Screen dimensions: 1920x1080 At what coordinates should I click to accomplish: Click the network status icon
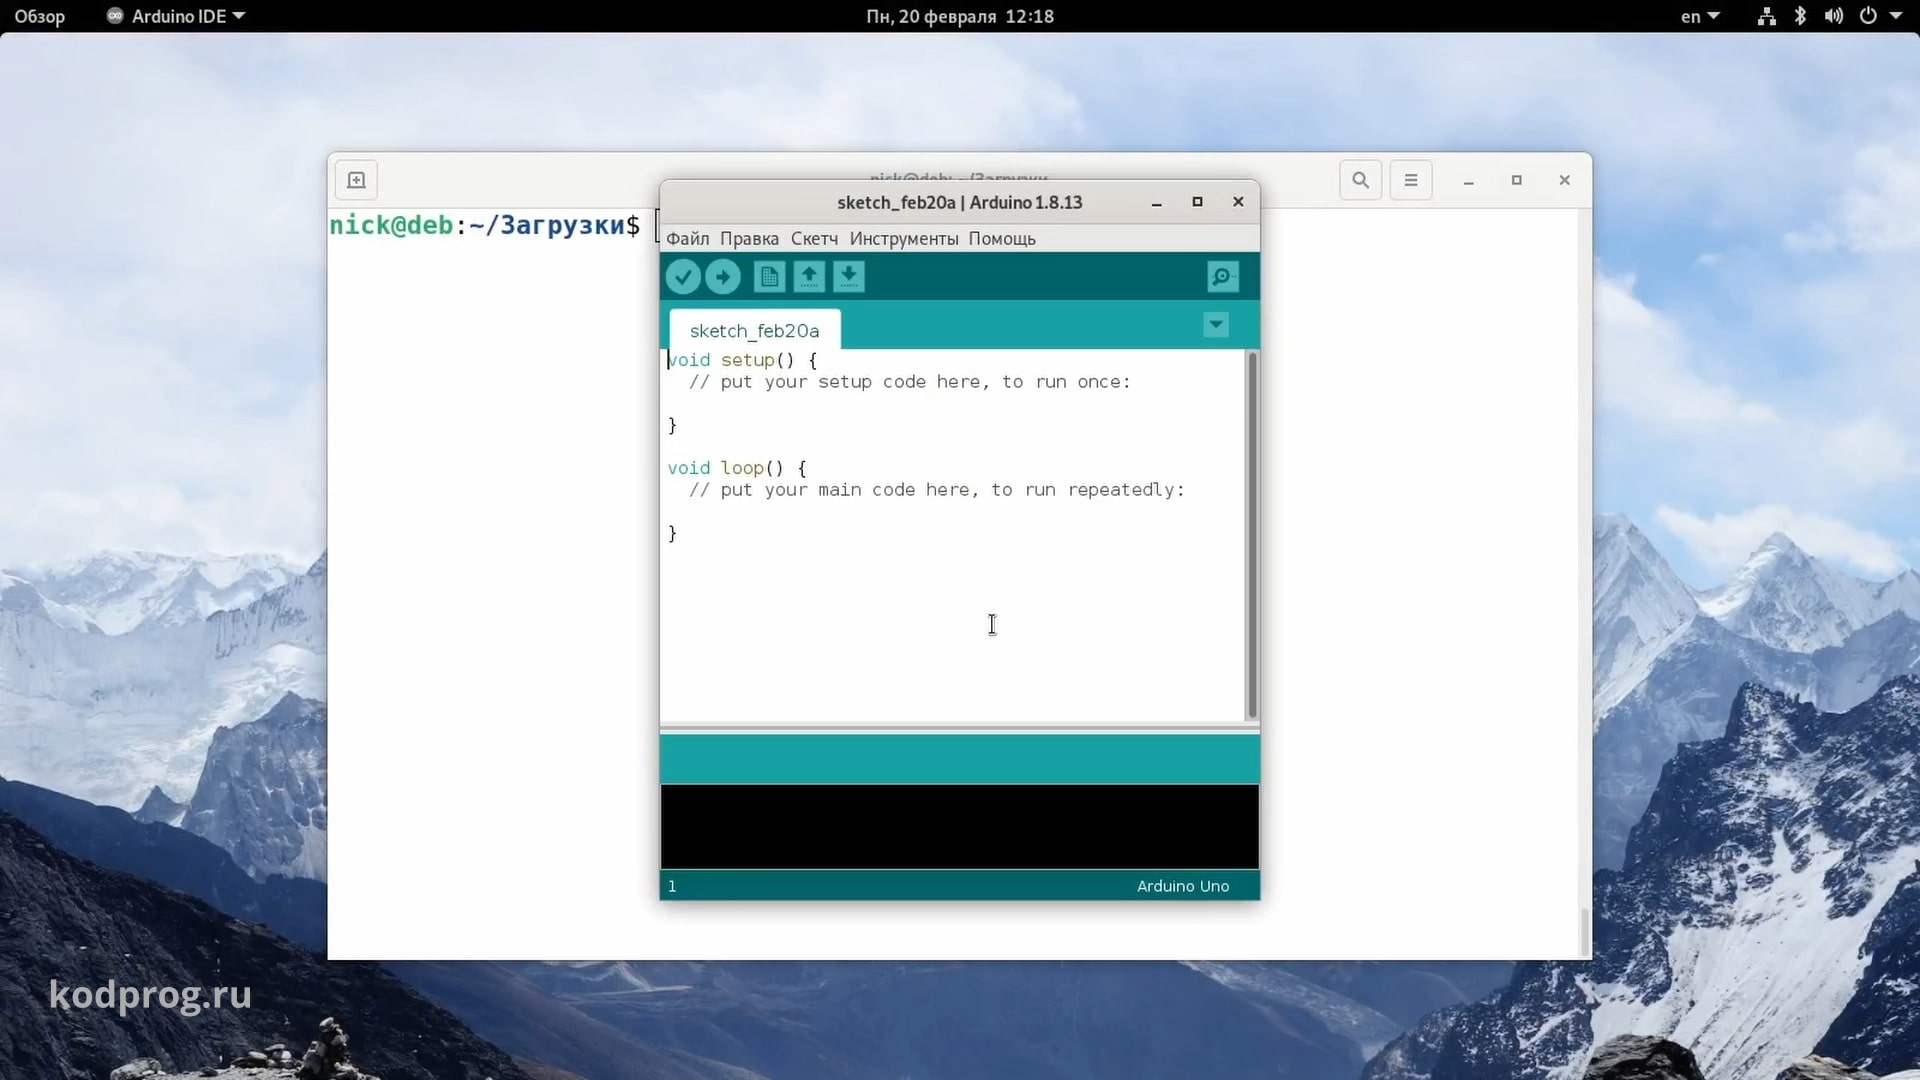point(1767,16)
